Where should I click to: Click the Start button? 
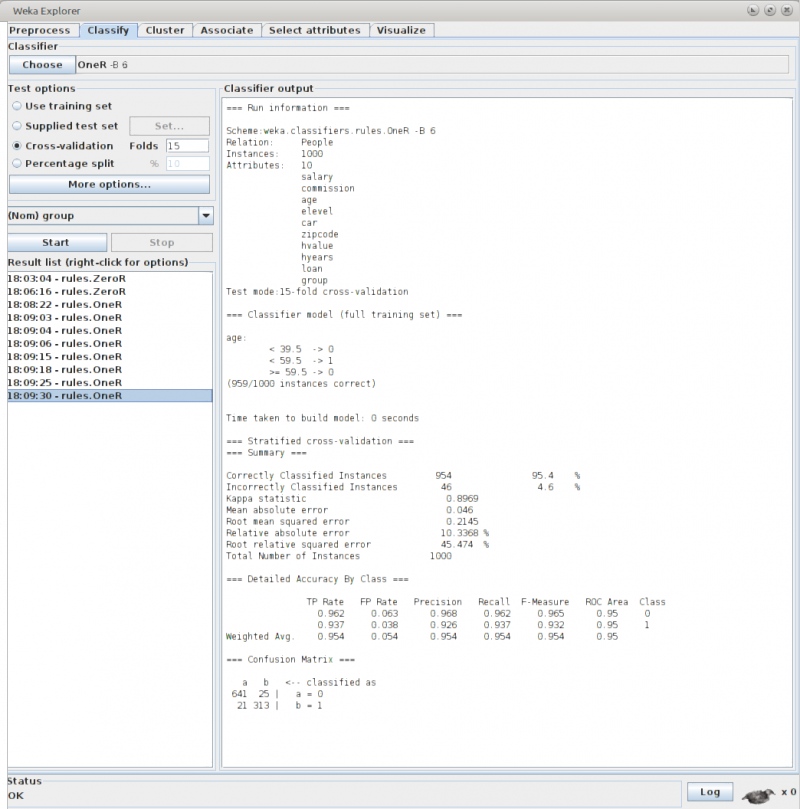coord(57,242)
